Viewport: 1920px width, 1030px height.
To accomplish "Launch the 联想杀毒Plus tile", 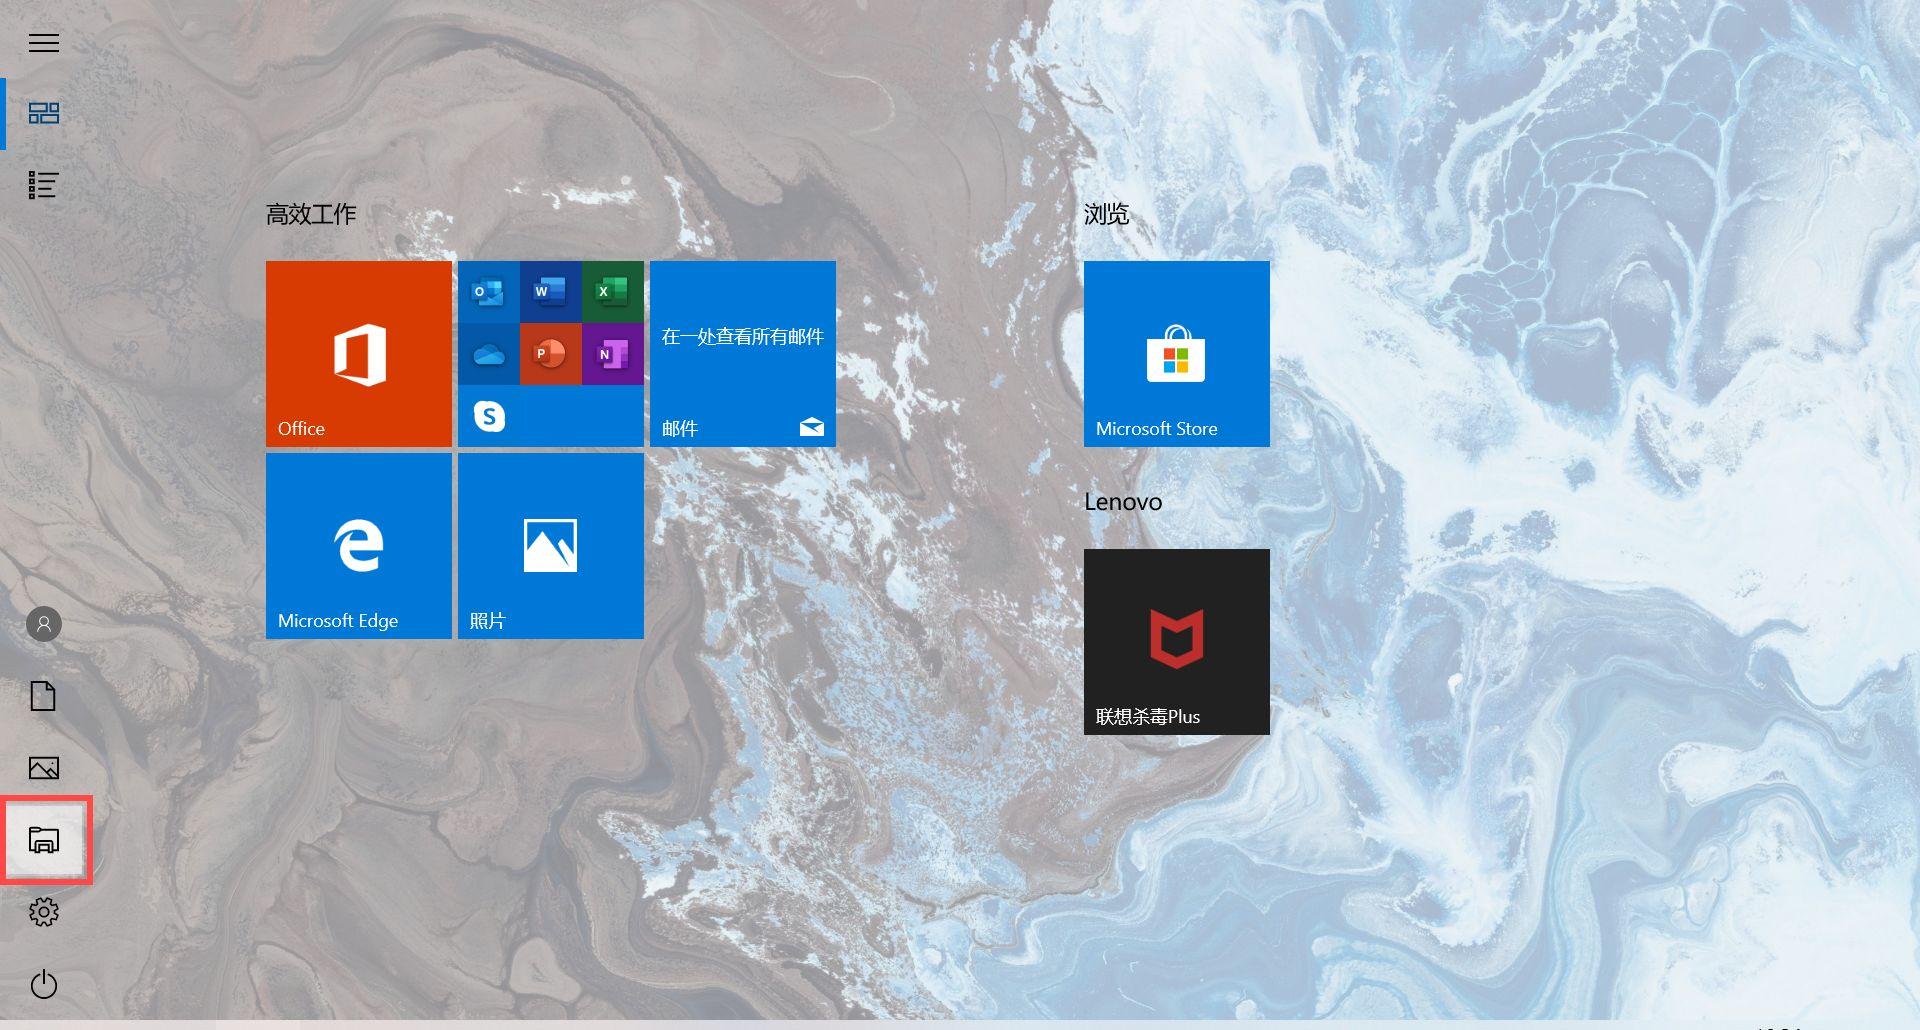I will click(1177, 642).
